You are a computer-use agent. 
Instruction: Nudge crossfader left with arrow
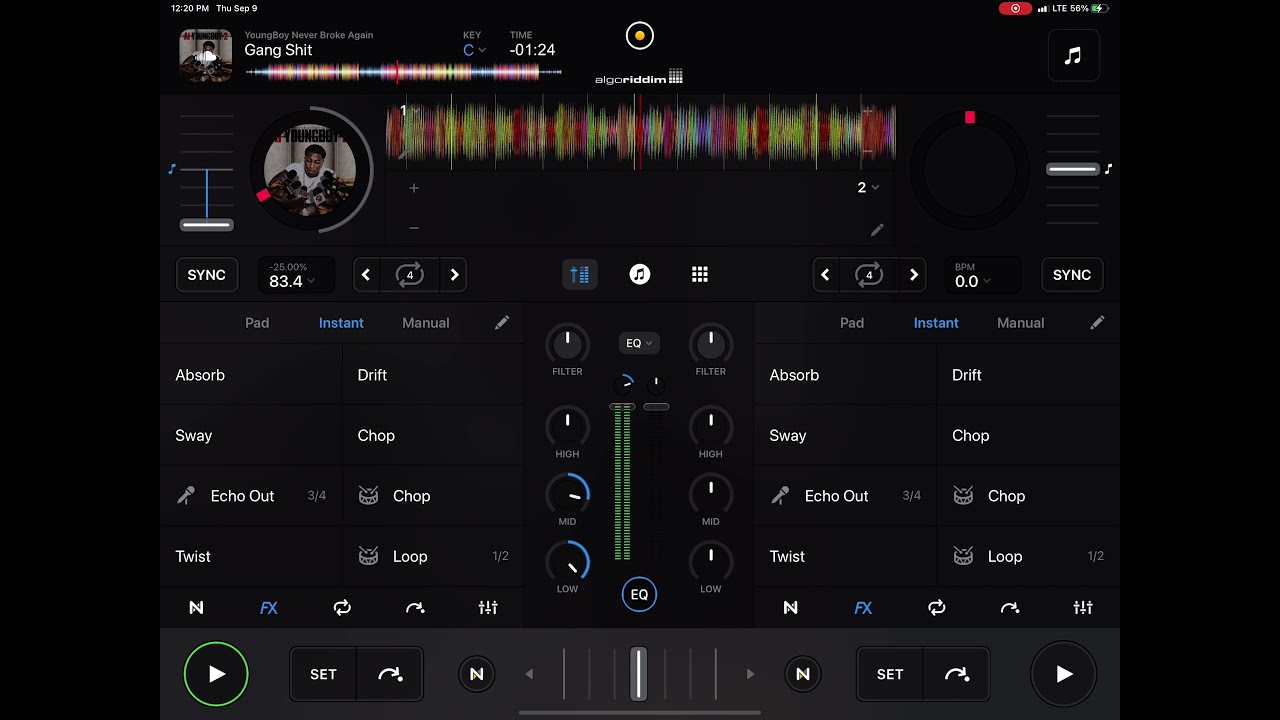tap(530, 674)
